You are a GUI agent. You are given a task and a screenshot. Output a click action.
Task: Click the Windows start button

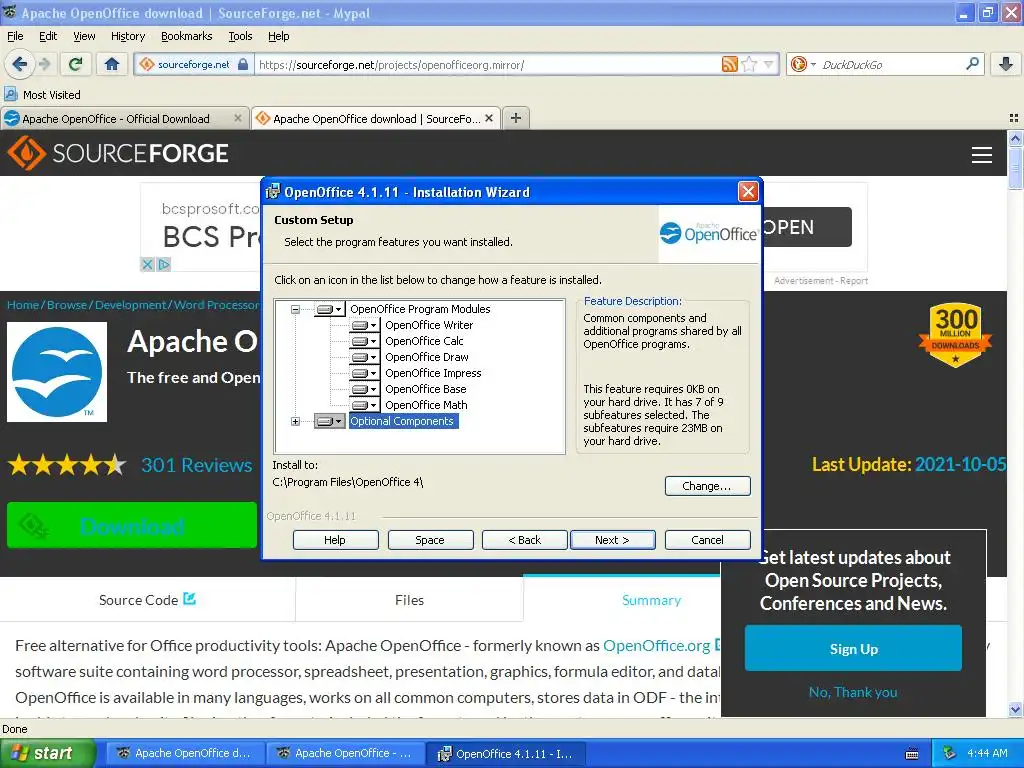coord(47,753)
